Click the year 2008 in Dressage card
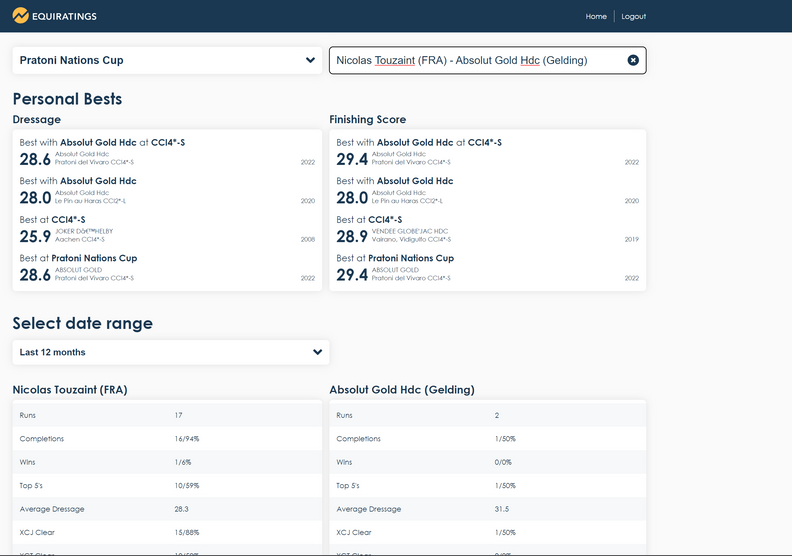This screenshot has height=556, width=792. [x=308, y=239]
